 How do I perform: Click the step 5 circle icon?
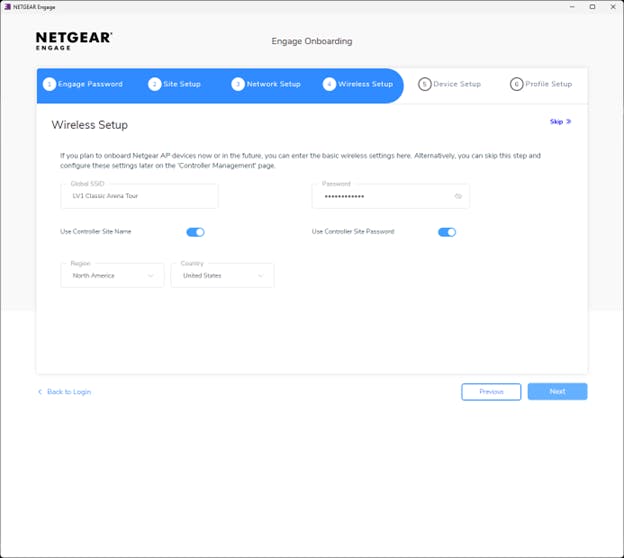coord(425,85)
